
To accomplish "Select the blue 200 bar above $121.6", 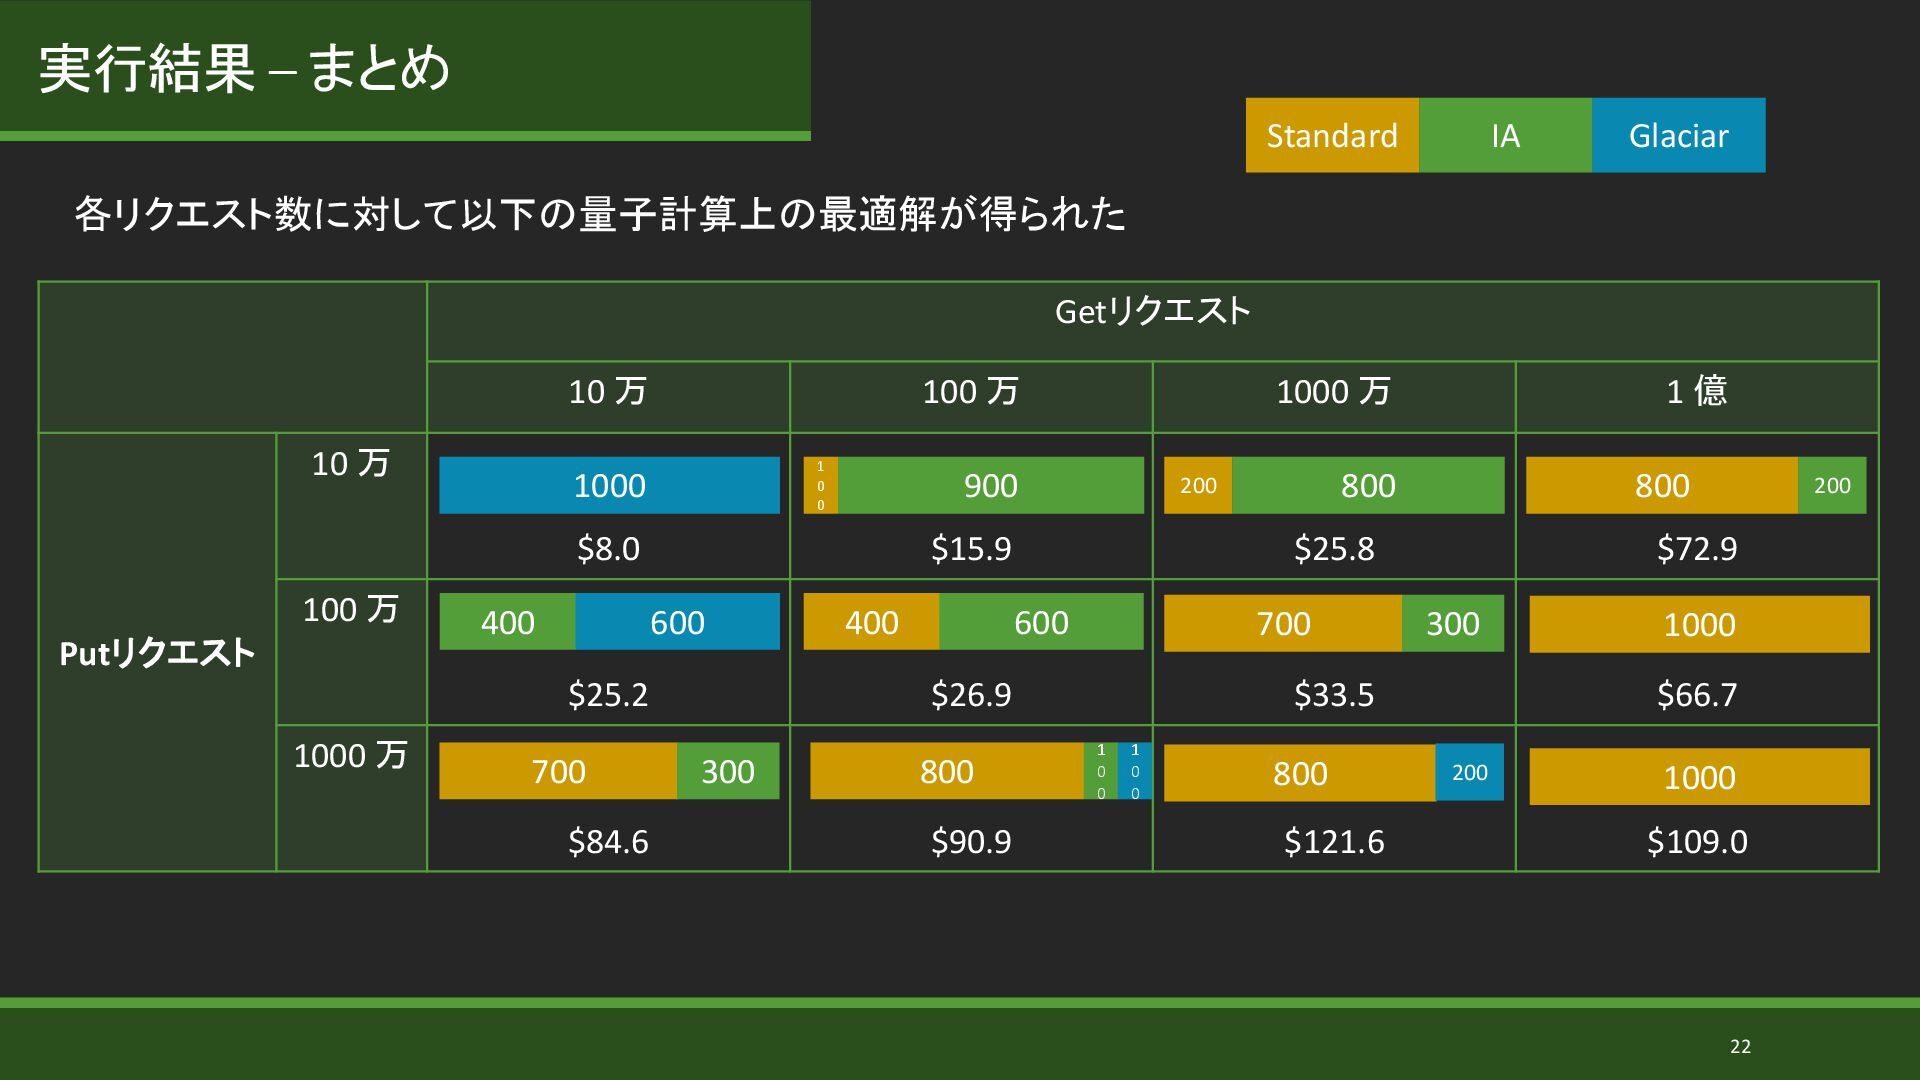I will click(x=1469, y=772).
